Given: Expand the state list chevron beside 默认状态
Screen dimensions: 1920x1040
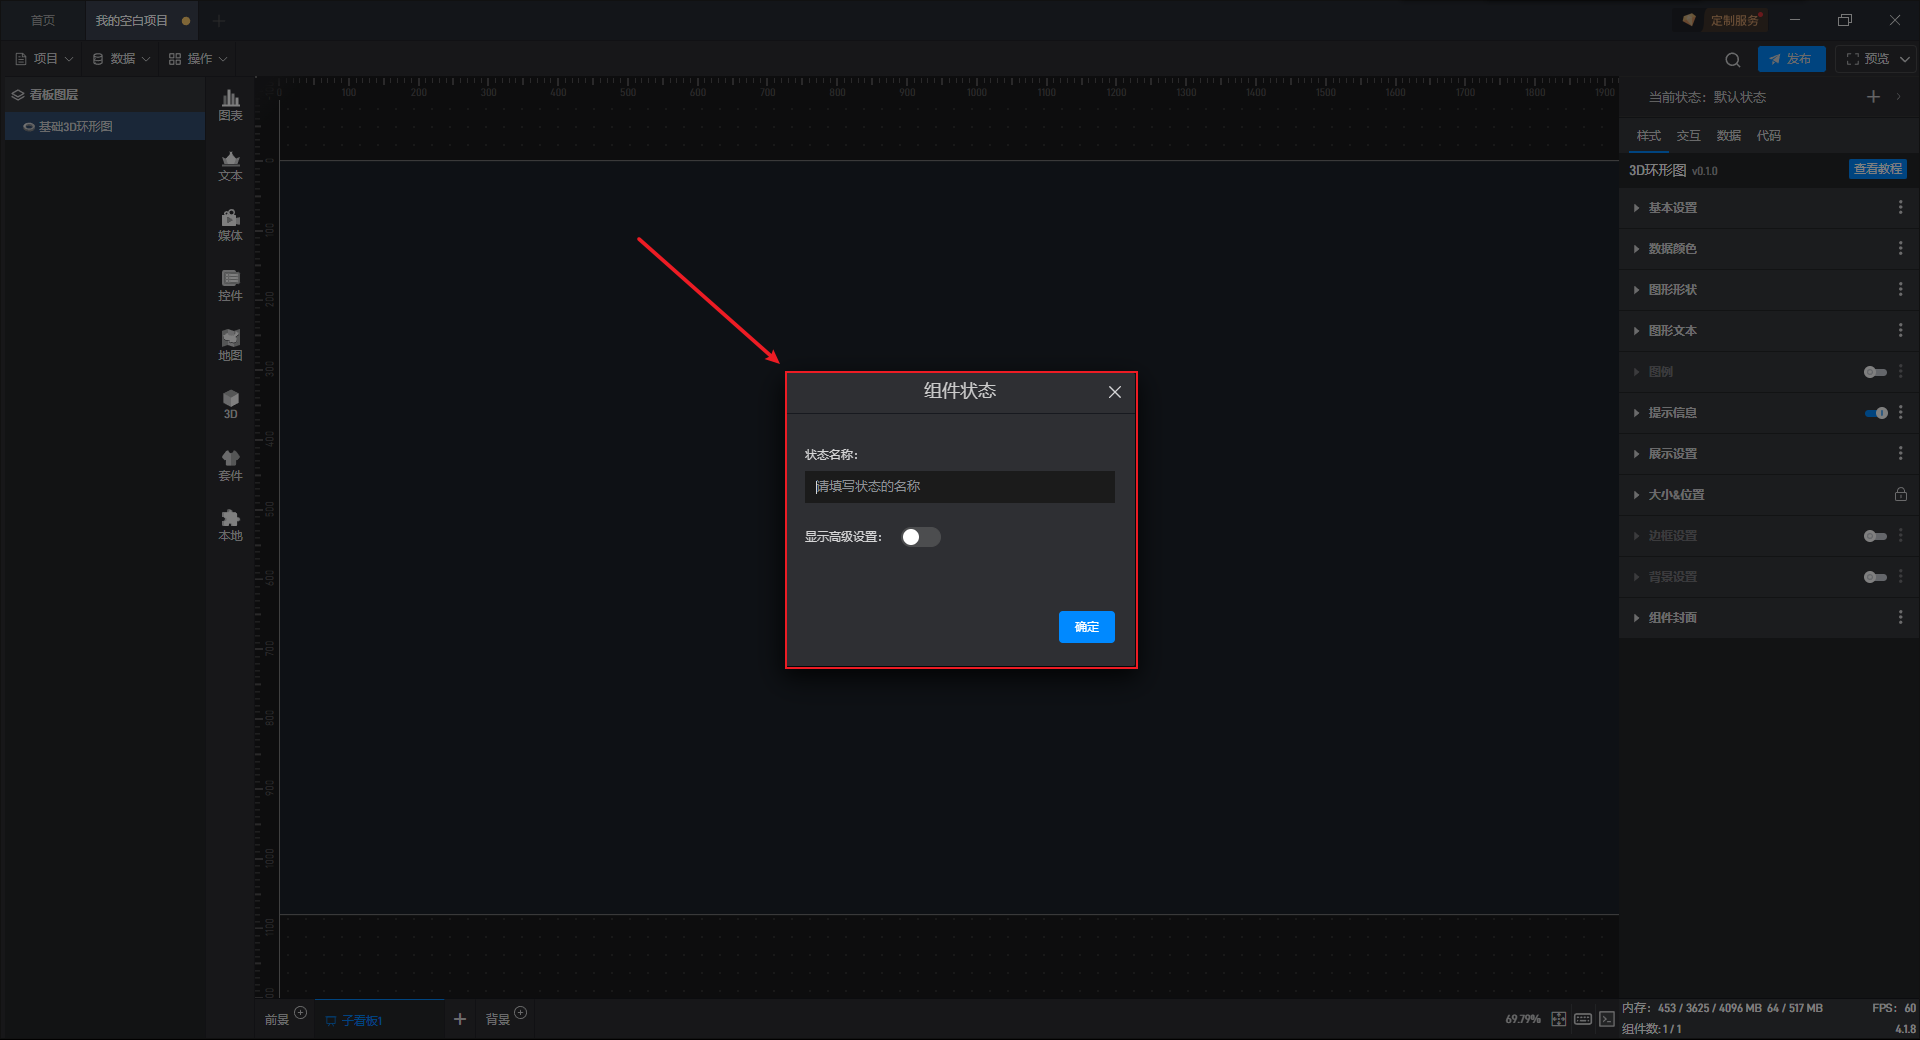Looking at the screenshot, I should click(1899, 97).
